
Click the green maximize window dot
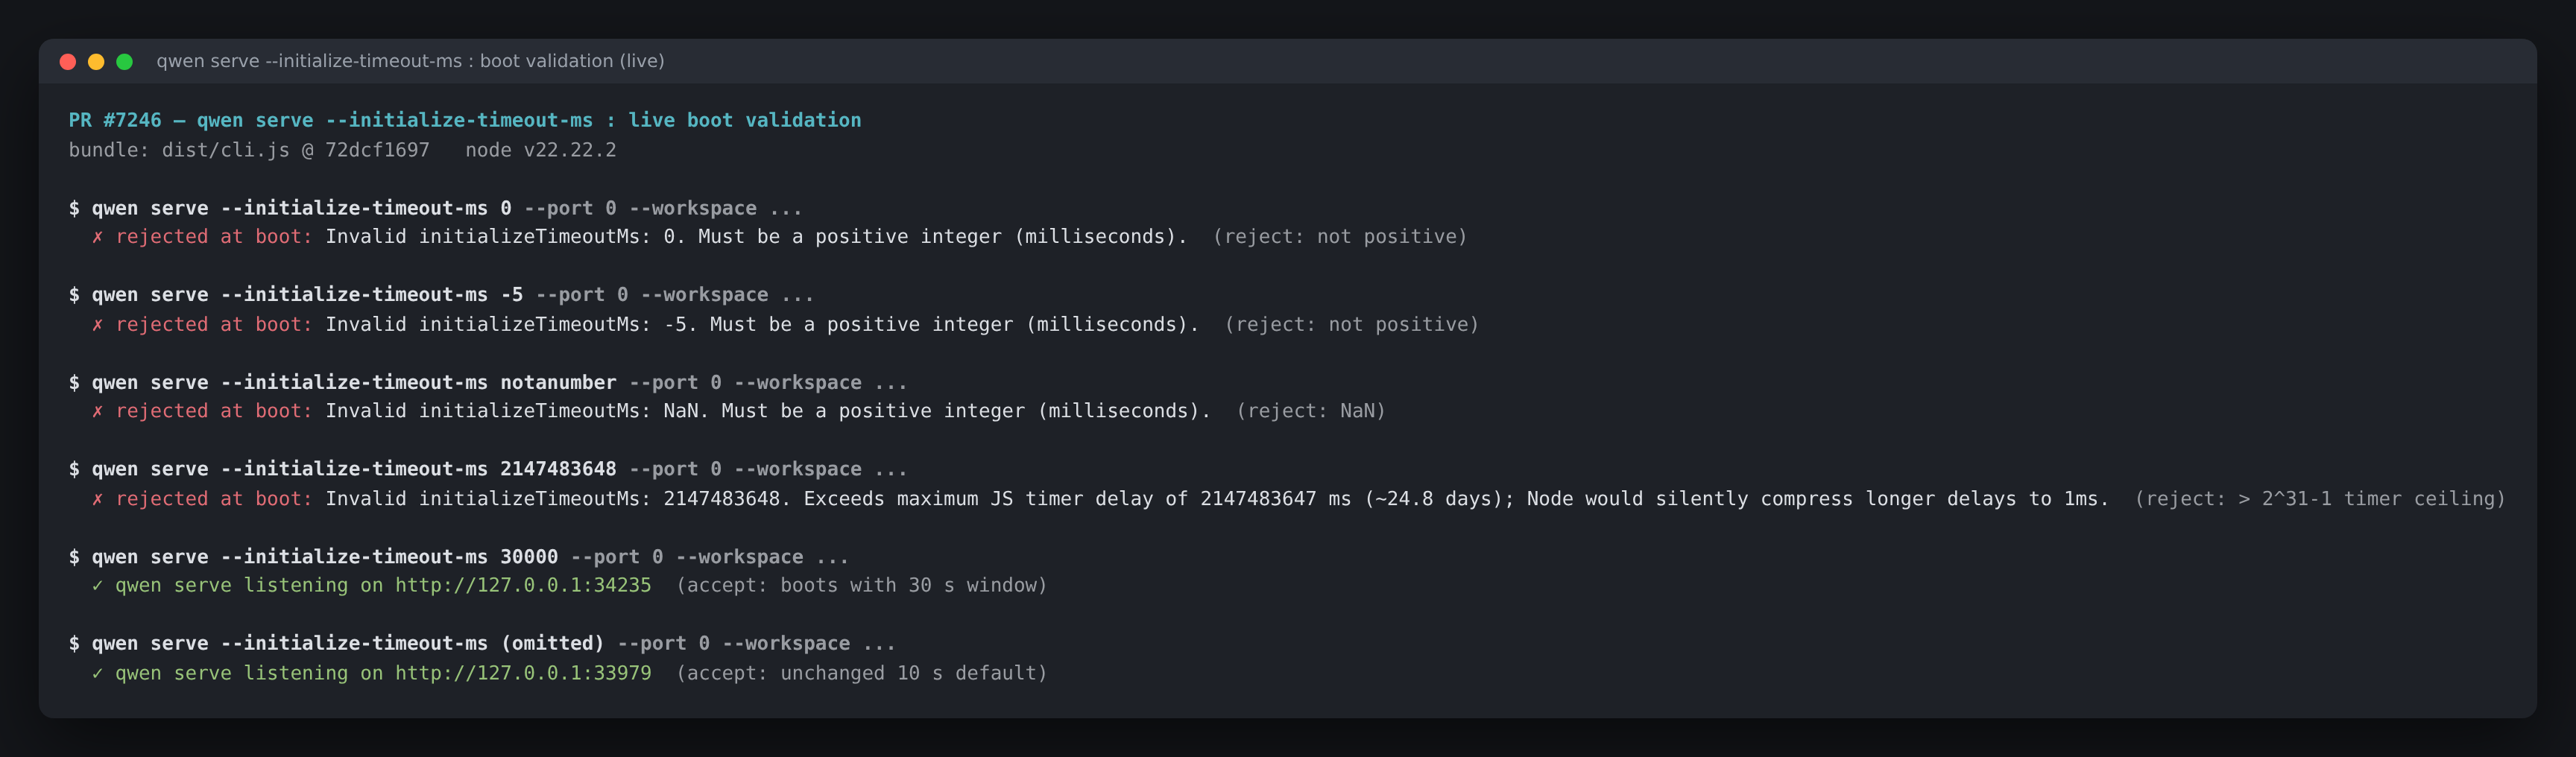click(125, 62)
